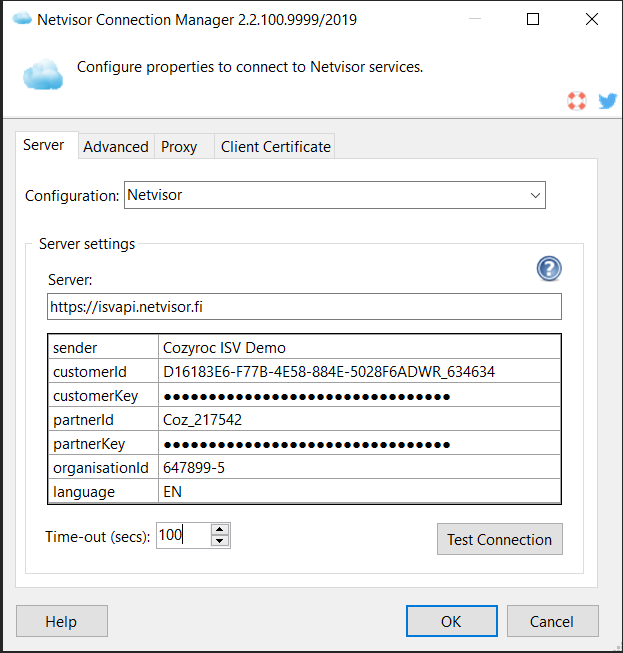Click the Test Connection button
Image resolution: width=623 pixels, height=653 pixels.
coord(499,539)
